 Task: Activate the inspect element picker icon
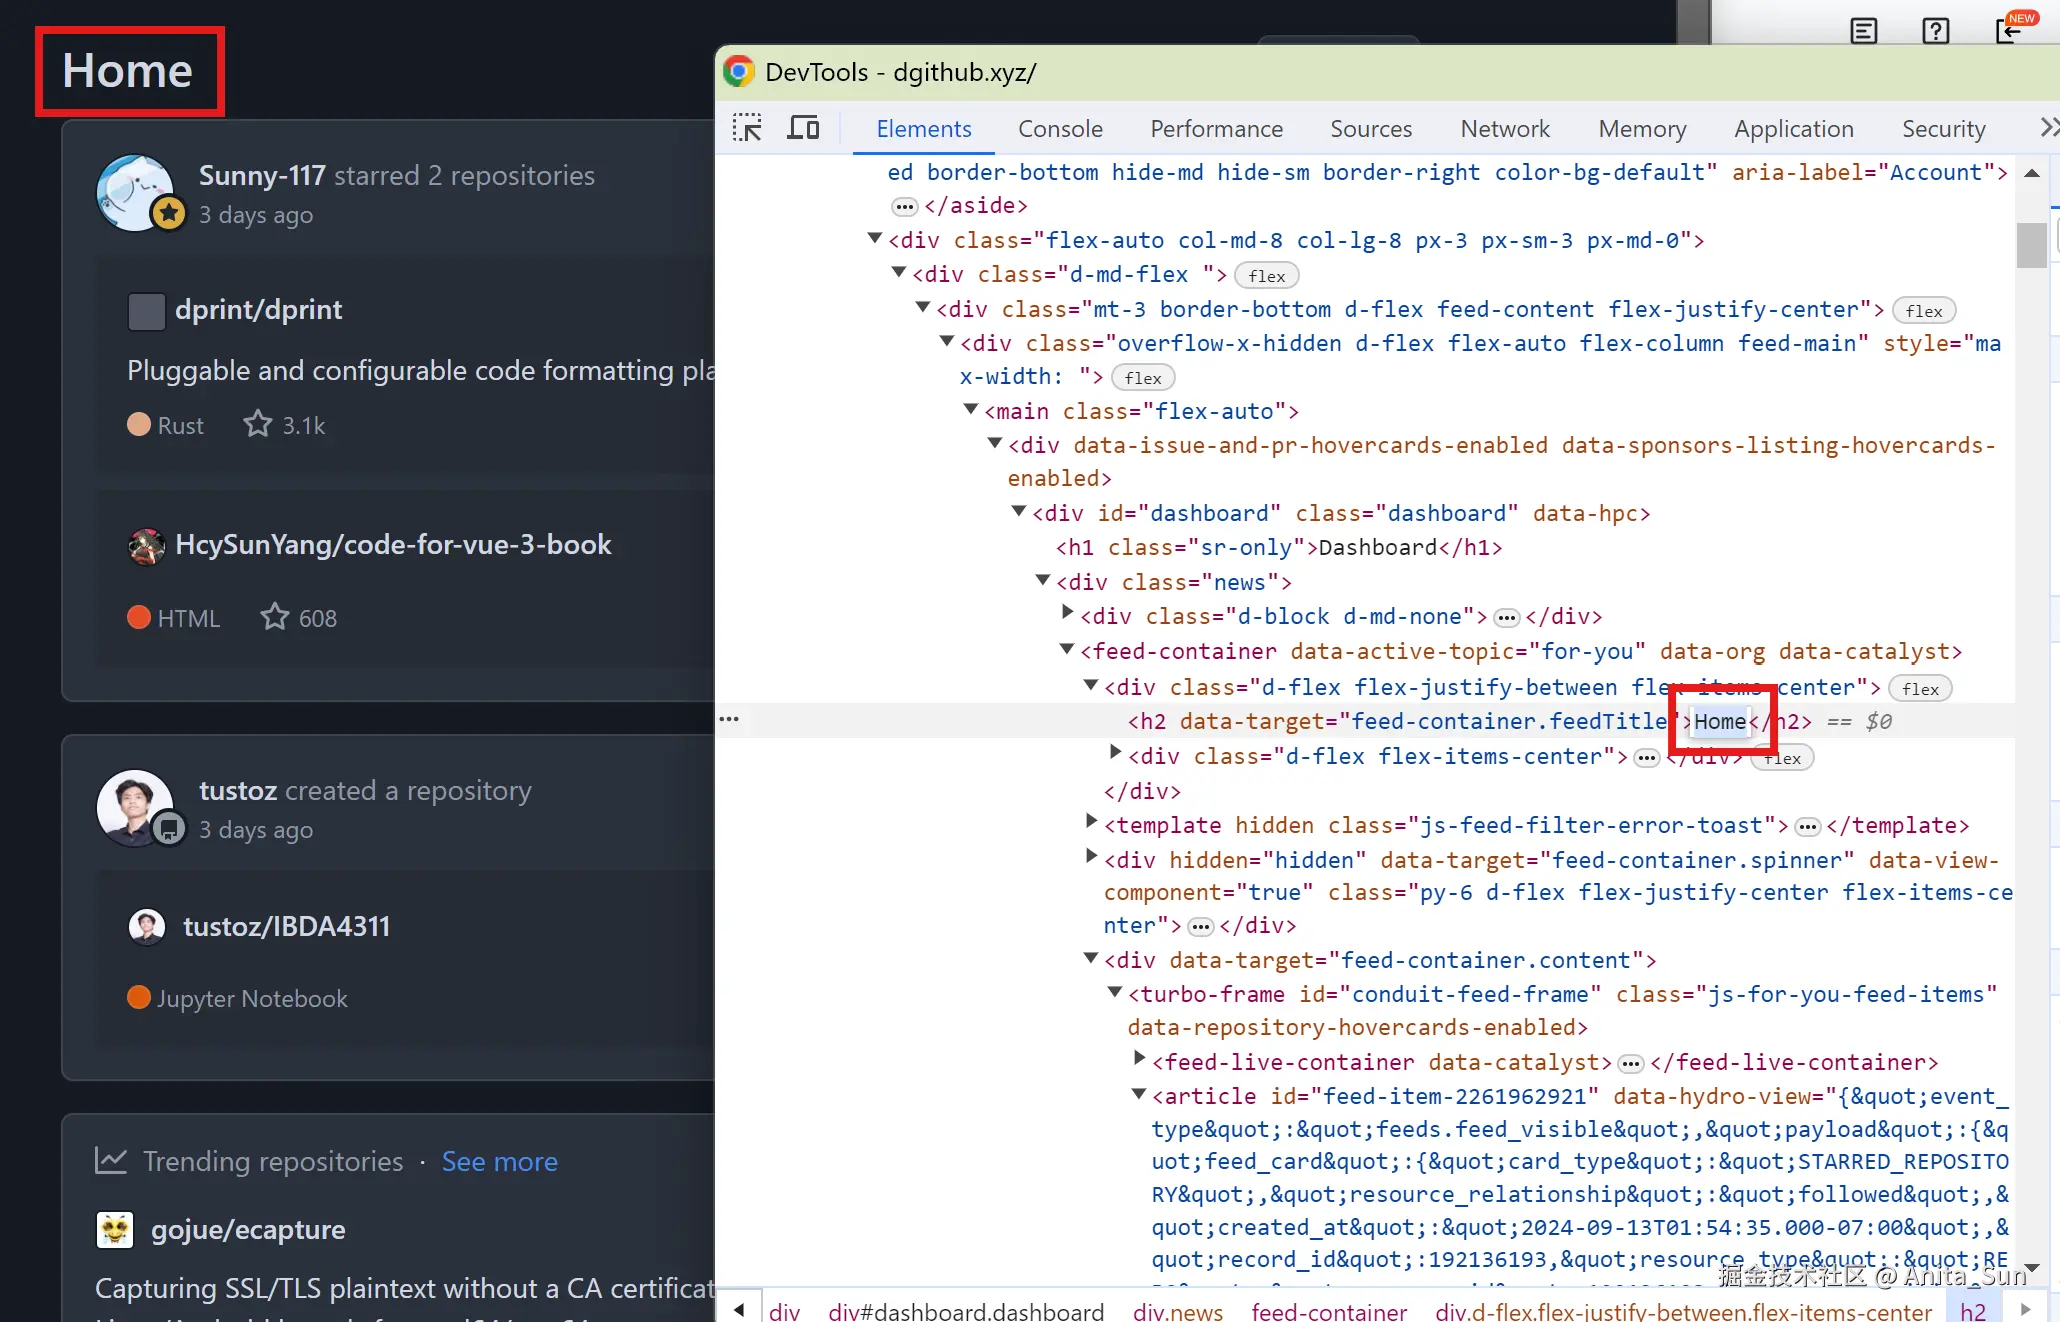(x=746, y=128)
